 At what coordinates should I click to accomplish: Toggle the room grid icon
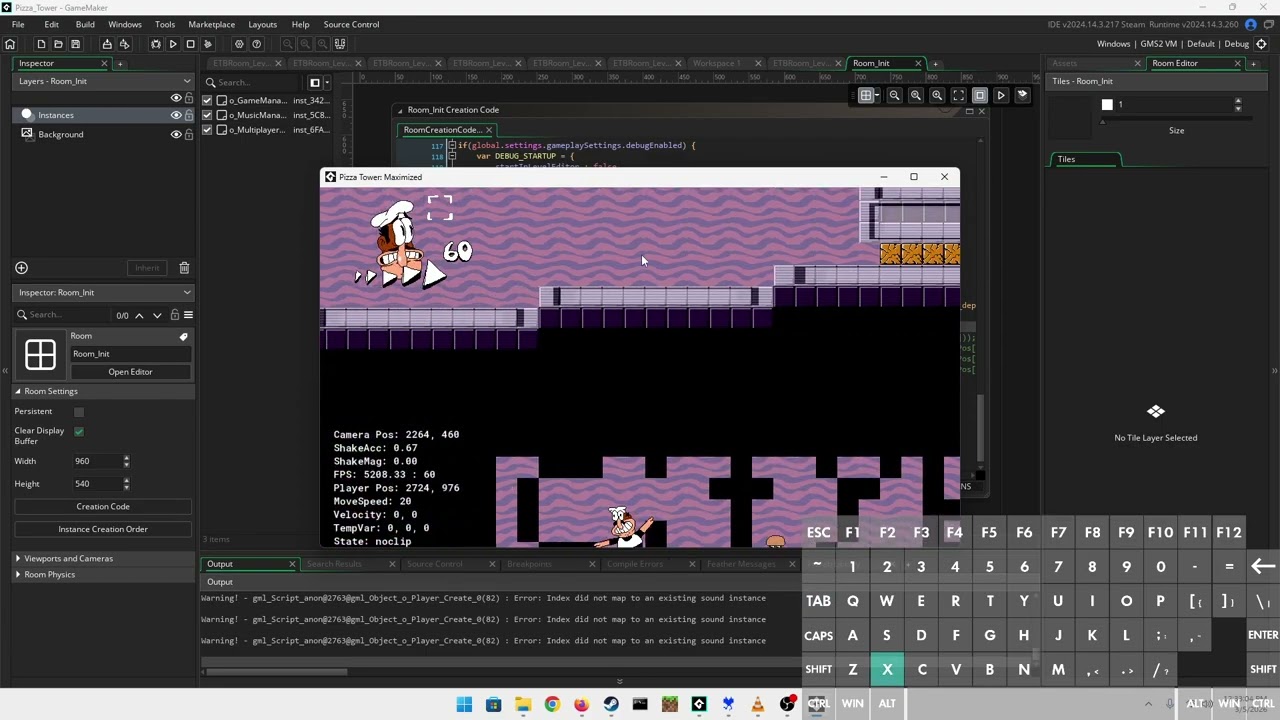click(x=866, y=95)
